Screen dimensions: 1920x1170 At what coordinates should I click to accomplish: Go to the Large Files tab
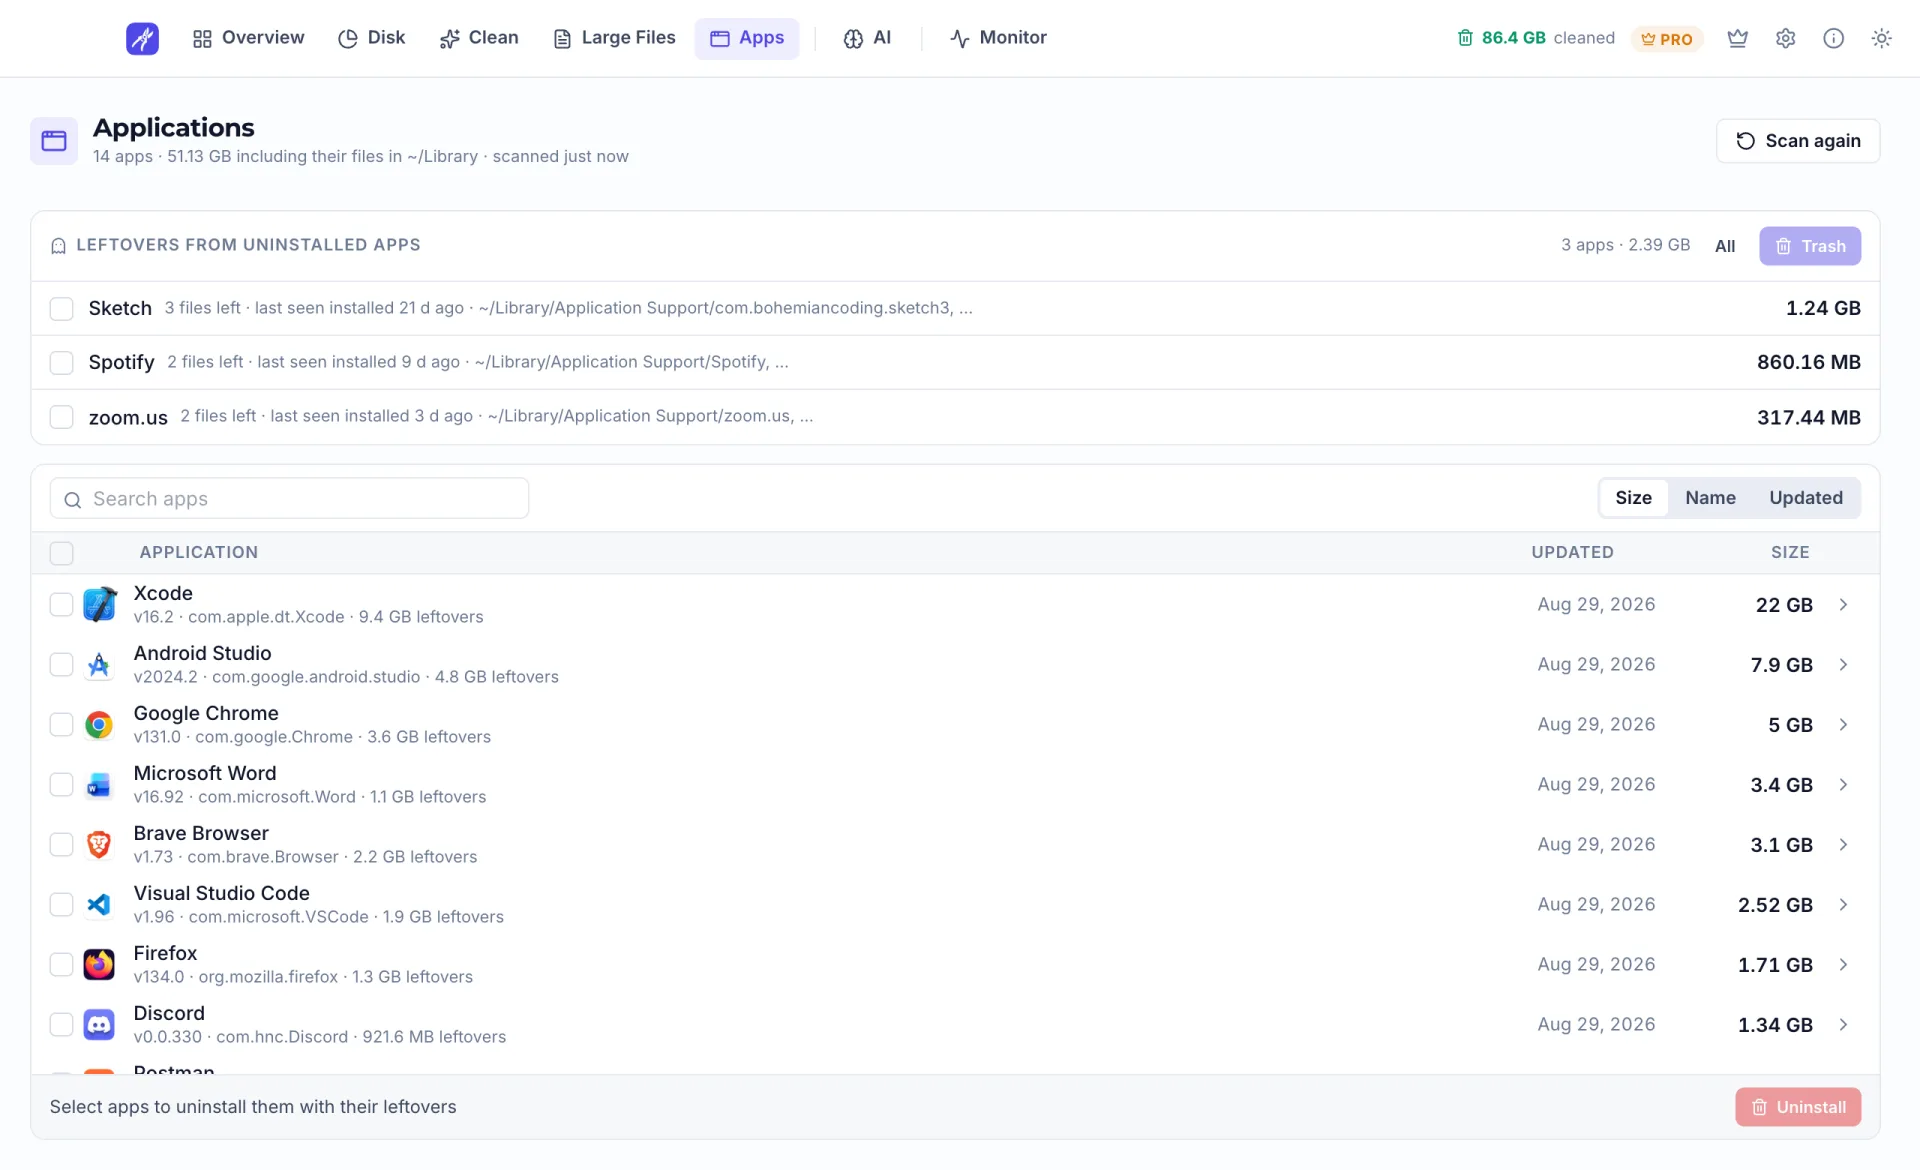pyautogui.click(x=614, y=38)
